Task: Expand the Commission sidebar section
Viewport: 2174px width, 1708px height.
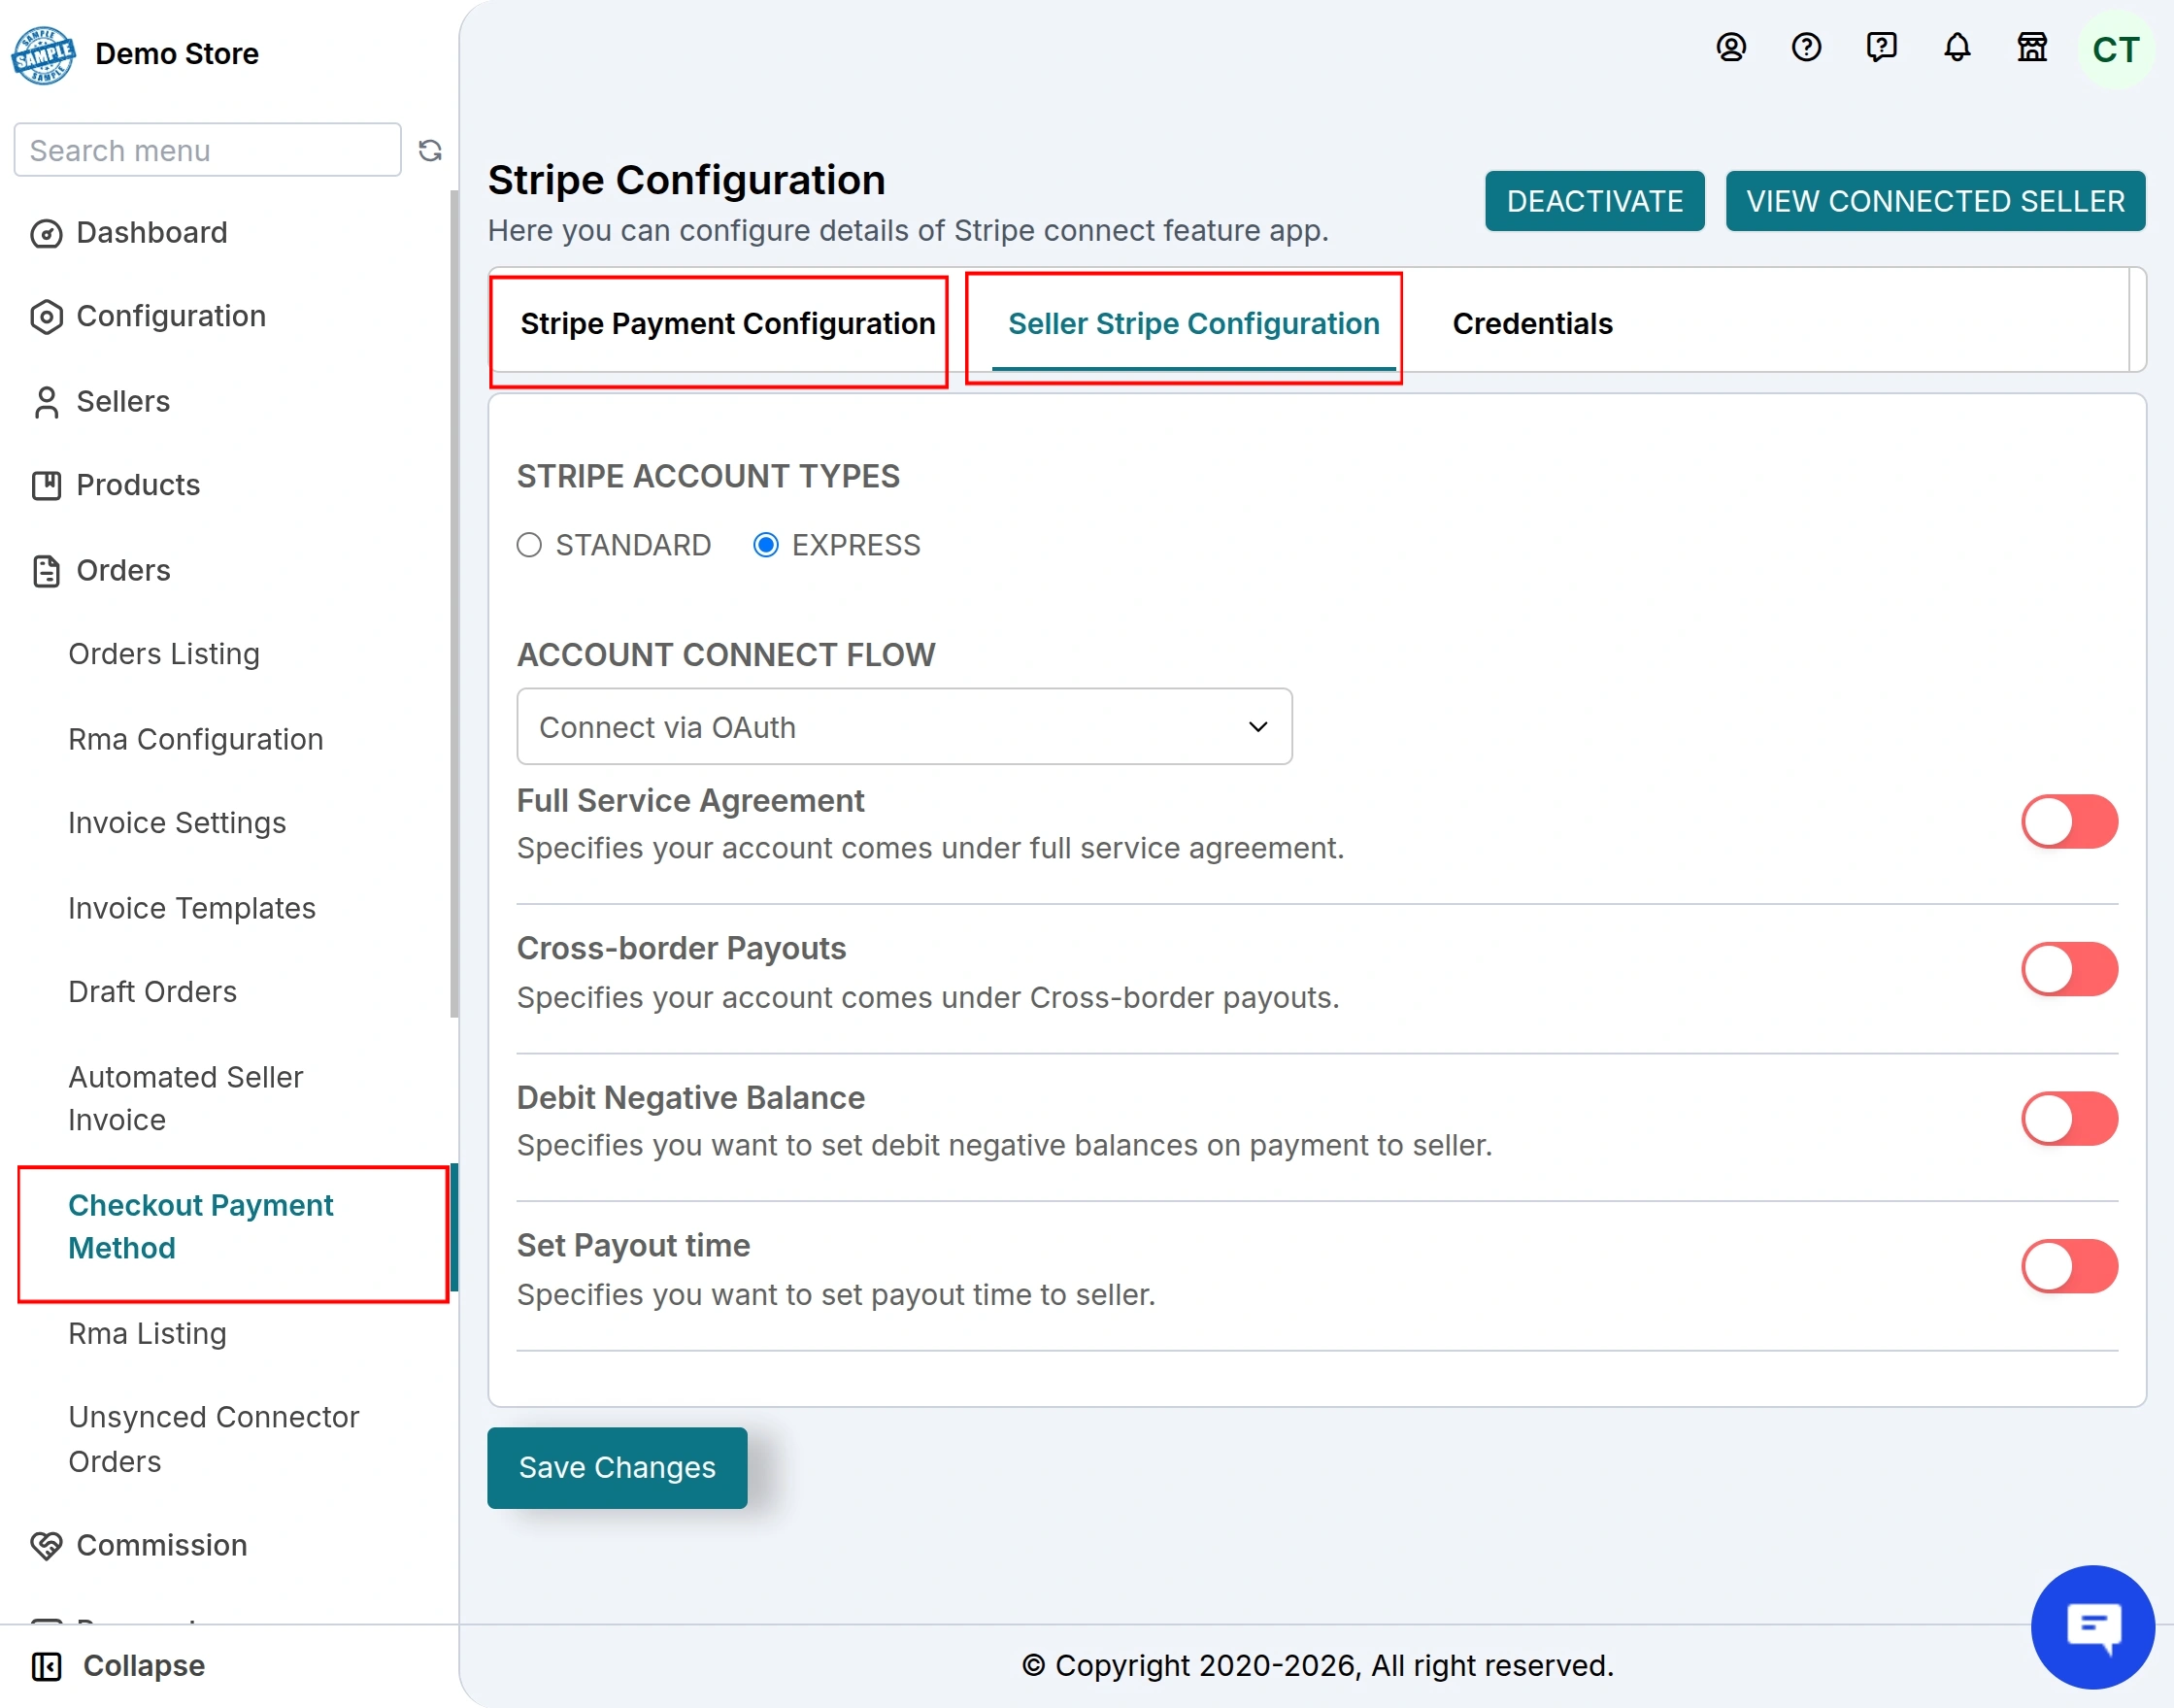Action: 161,1545
